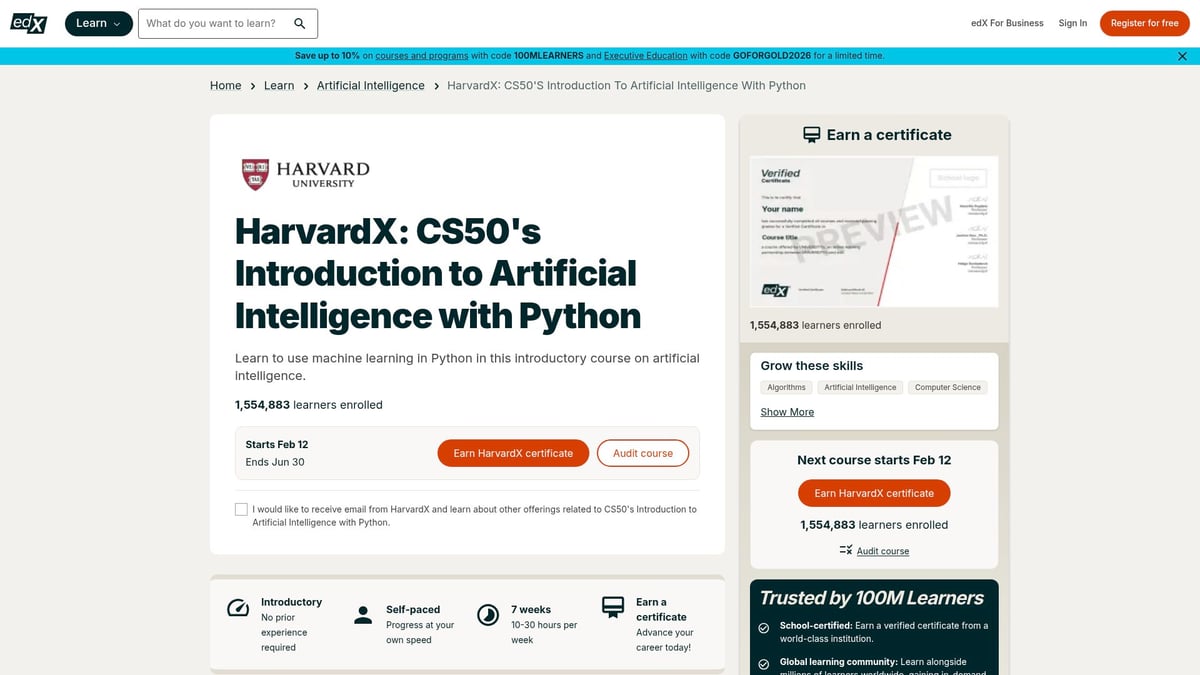This screenshot has height=675, width=1200.
Task: Click 'Starts Feb 12' text
Action: pos(277,444)
